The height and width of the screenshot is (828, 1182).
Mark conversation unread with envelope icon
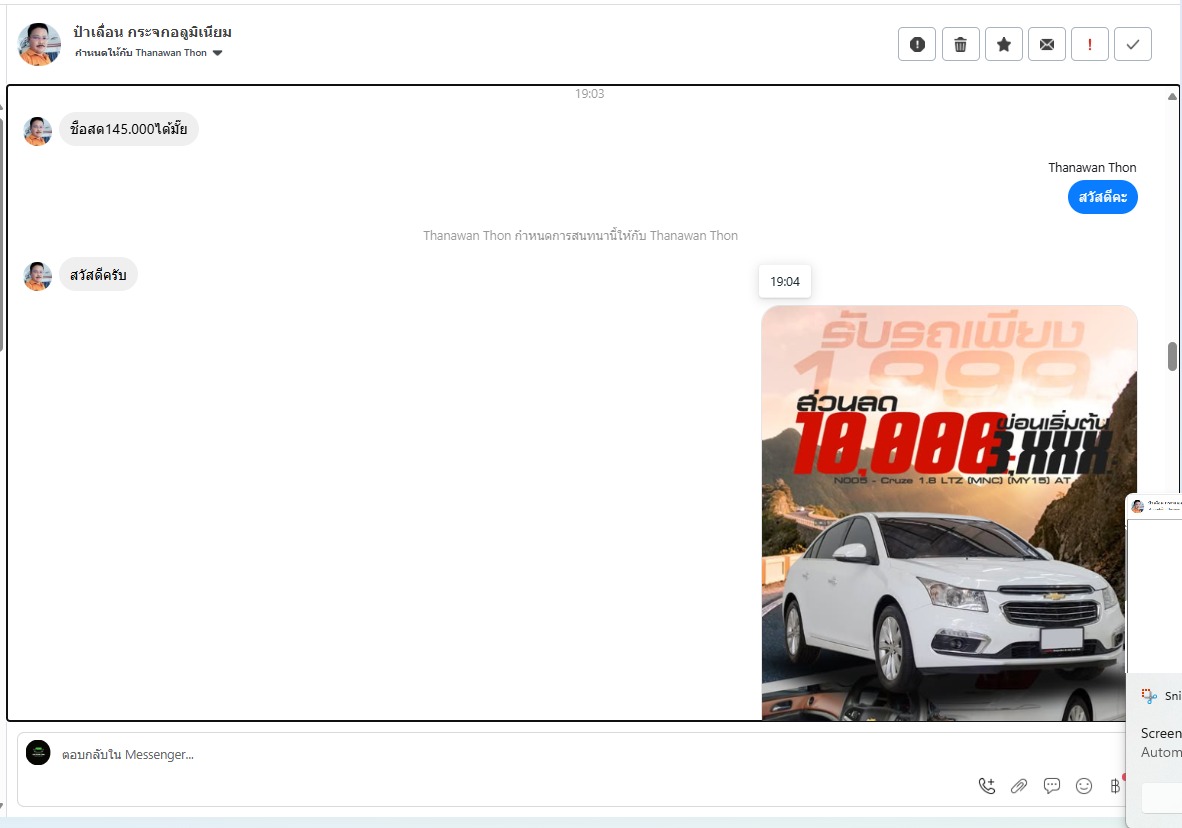1046,44
